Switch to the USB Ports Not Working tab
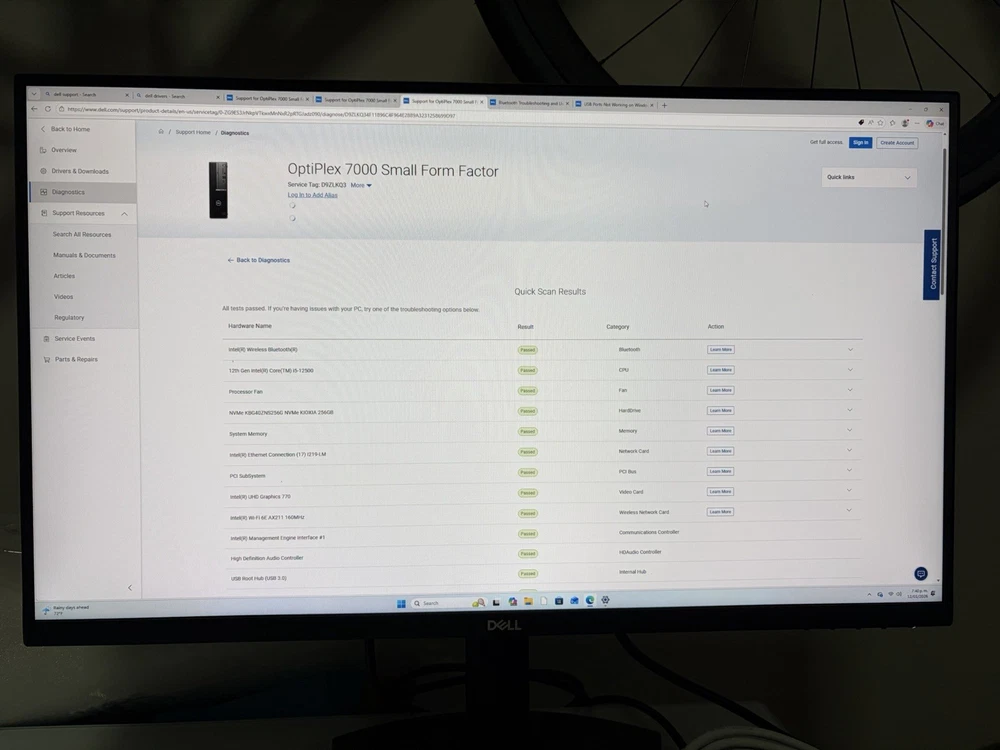1000x750 pixels. (615, 103)
